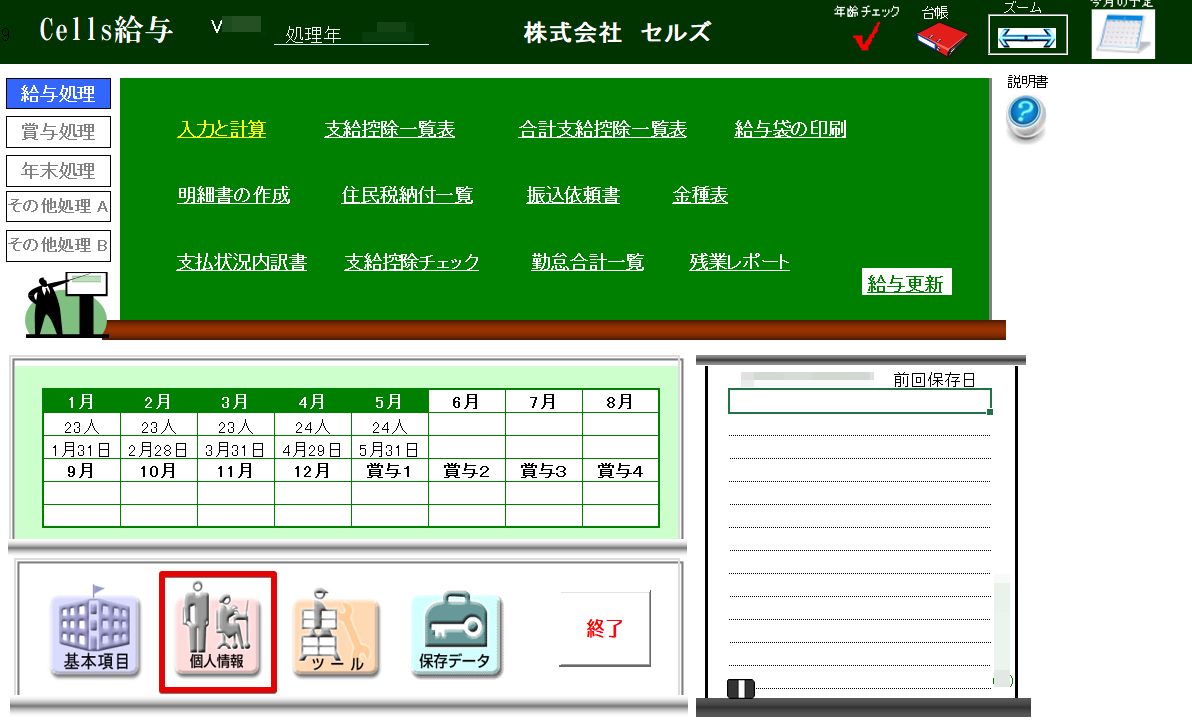Click the ズーム zoom arrows icon
Image resolution: width=1192 pixels, height=728 pixels.
(x=1027, y=35)
